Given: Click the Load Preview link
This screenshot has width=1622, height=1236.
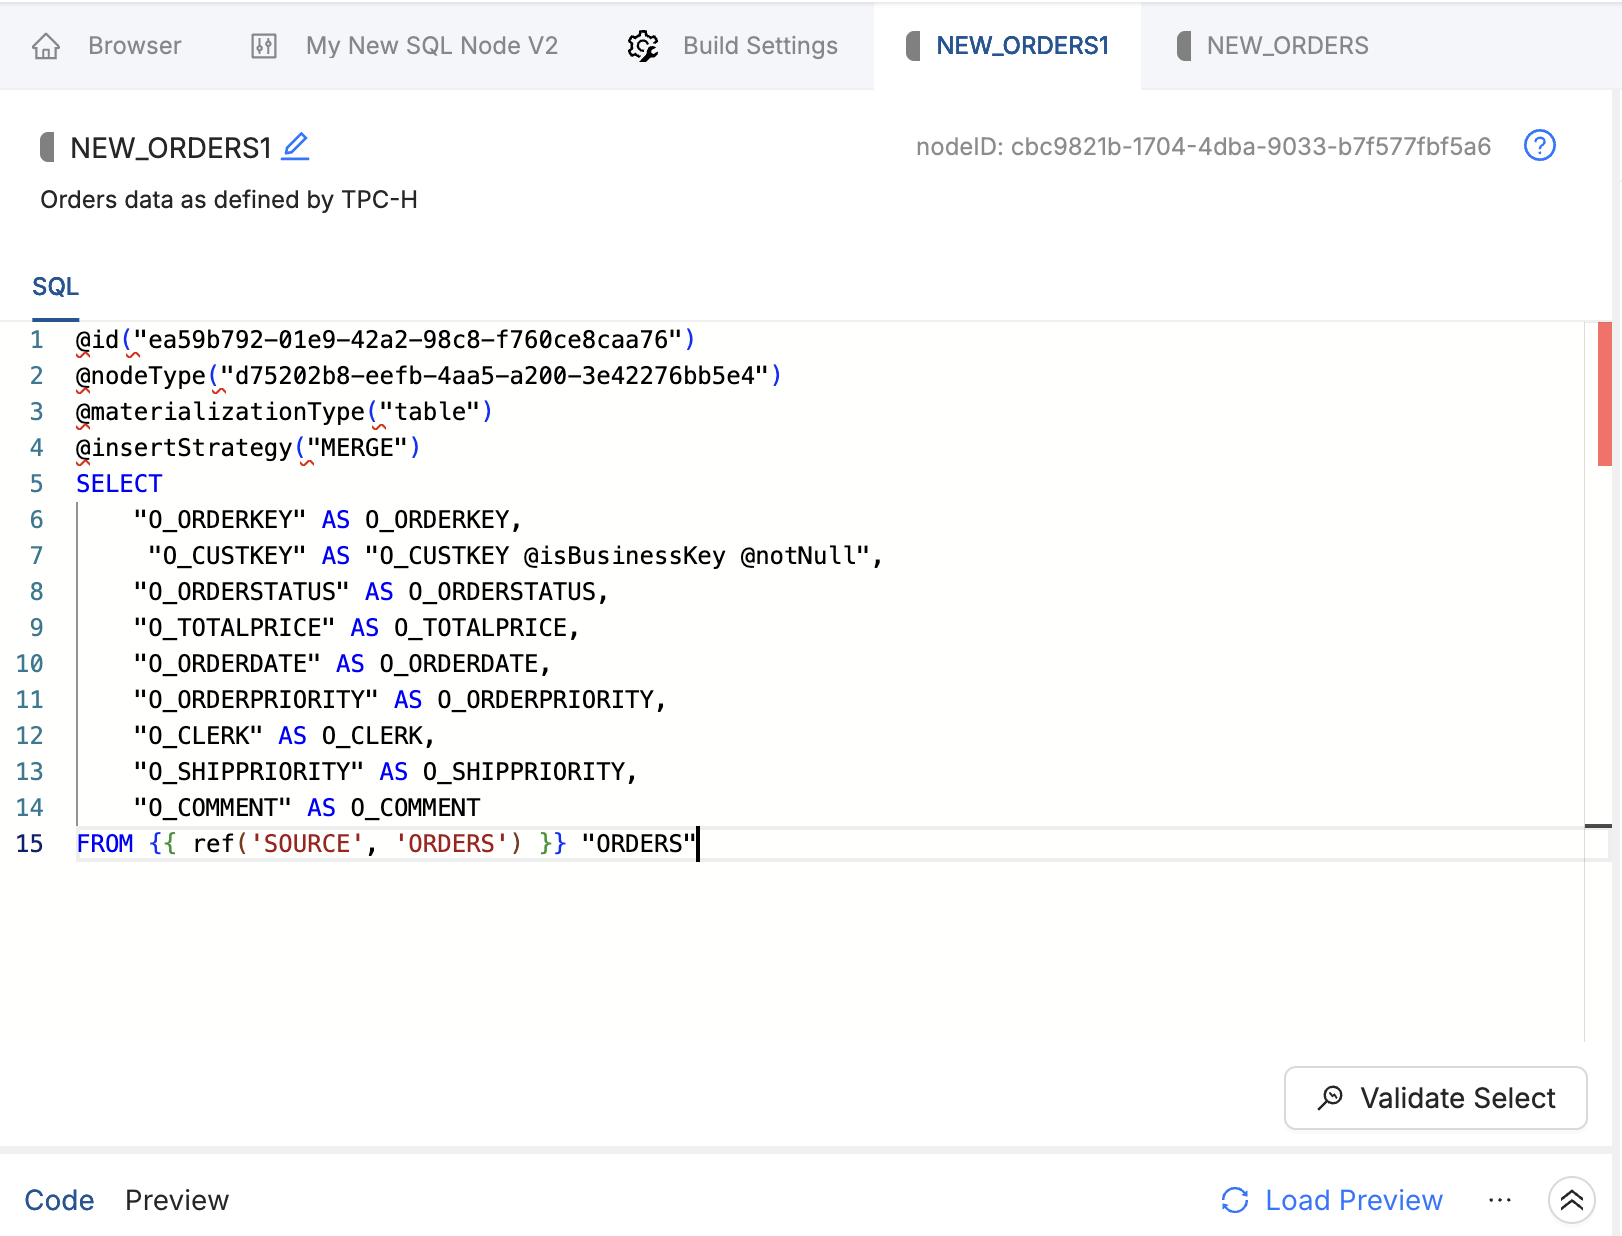Looking at the screenshot, I should click(1353, 1200).
